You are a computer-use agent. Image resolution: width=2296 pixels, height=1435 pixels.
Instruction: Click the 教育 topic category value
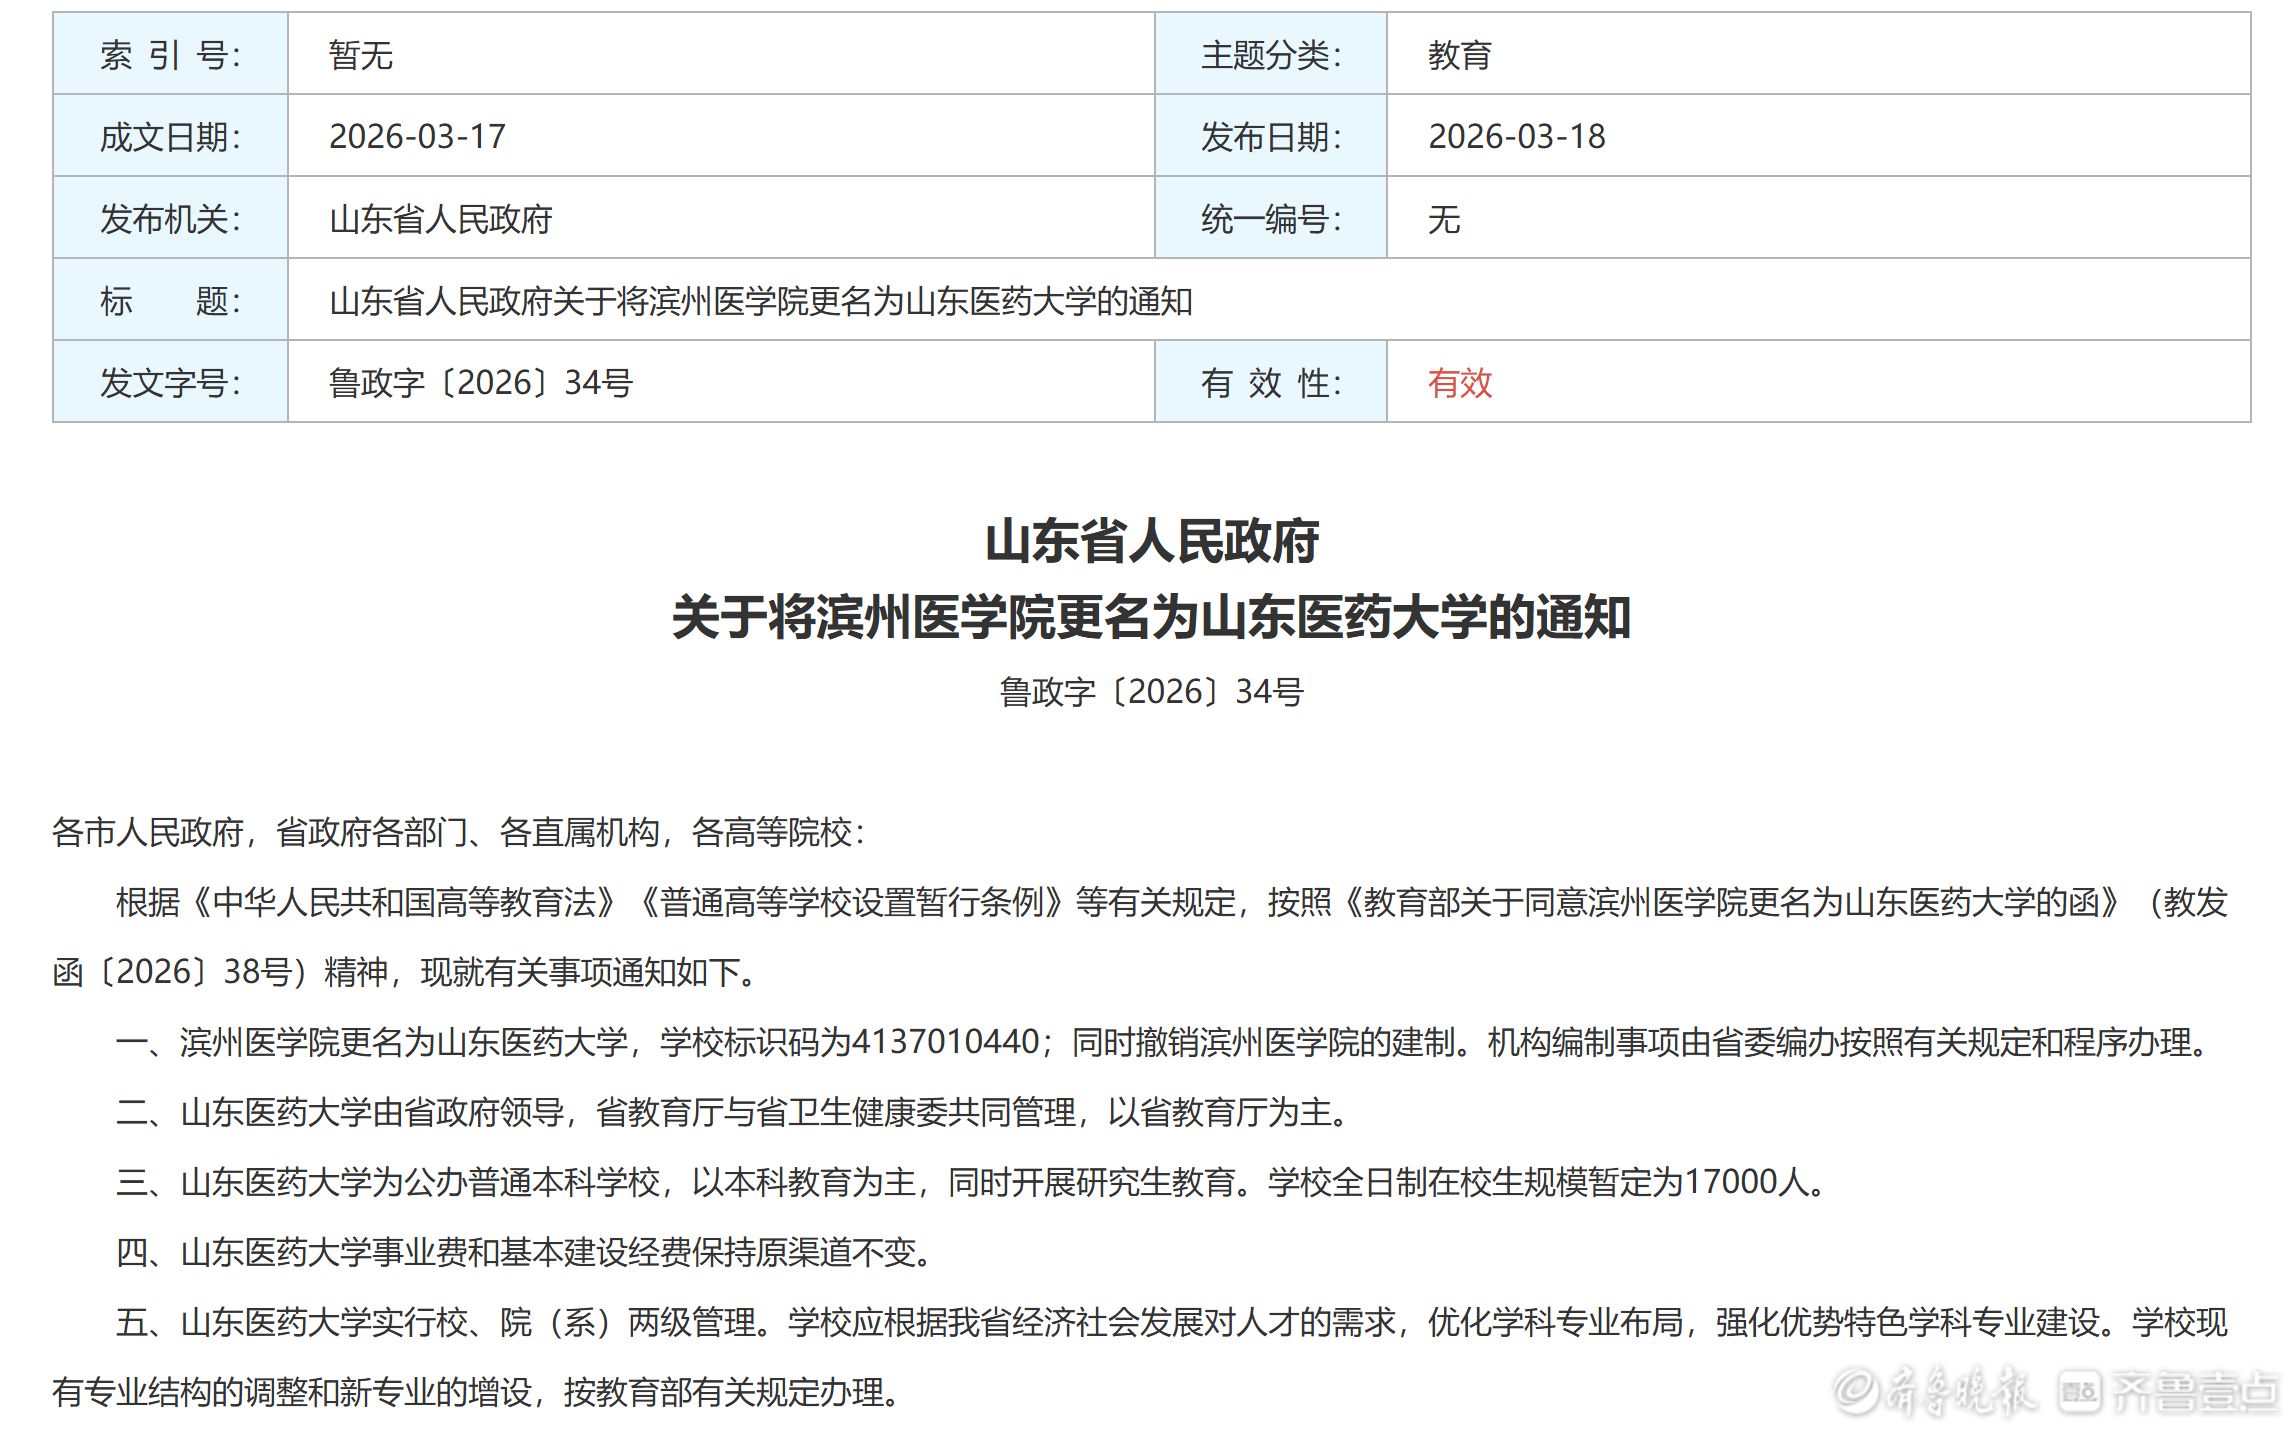[1459, 55]
